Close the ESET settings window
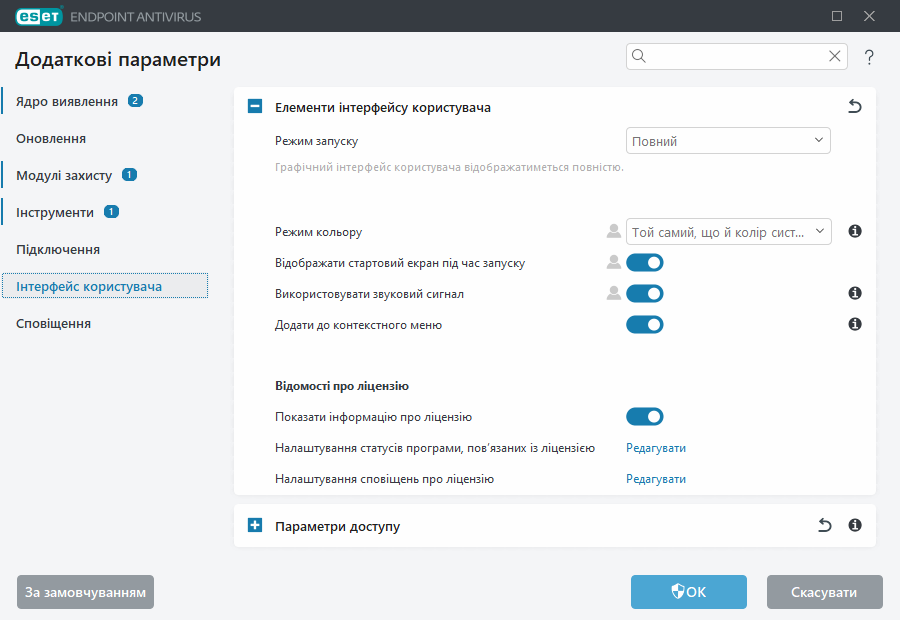This screenshot has width=900, height=620. point(869,16)
